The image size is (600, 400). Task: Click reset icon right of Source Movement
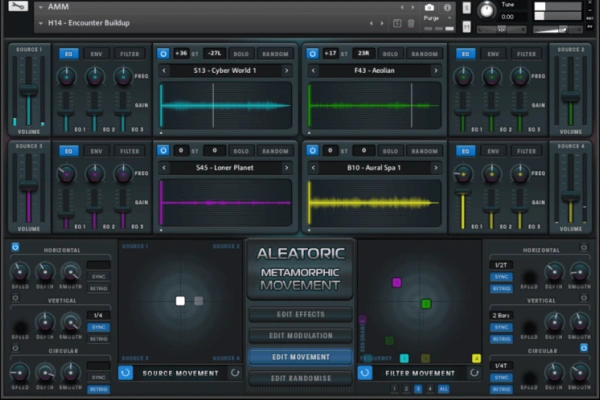[x=235, y=373]
